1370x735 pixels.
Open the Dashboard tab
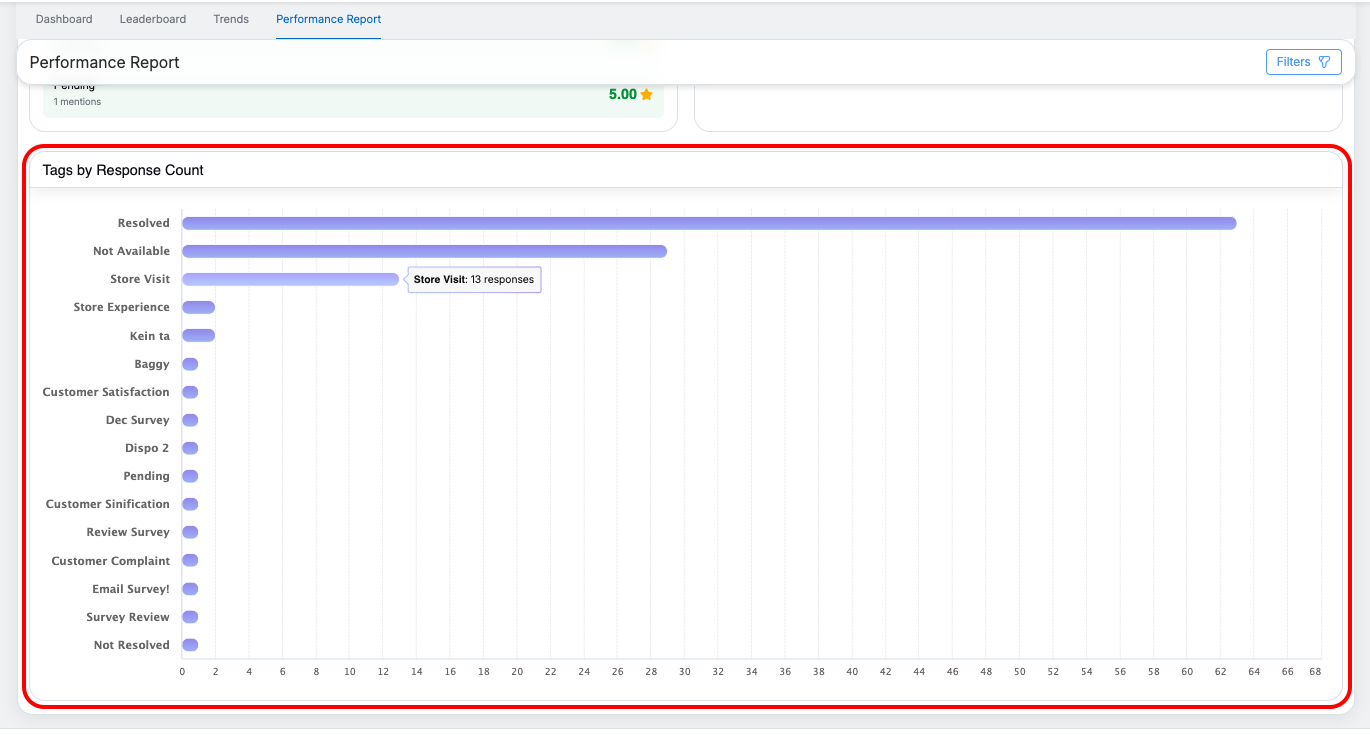(x=64, y=19)
